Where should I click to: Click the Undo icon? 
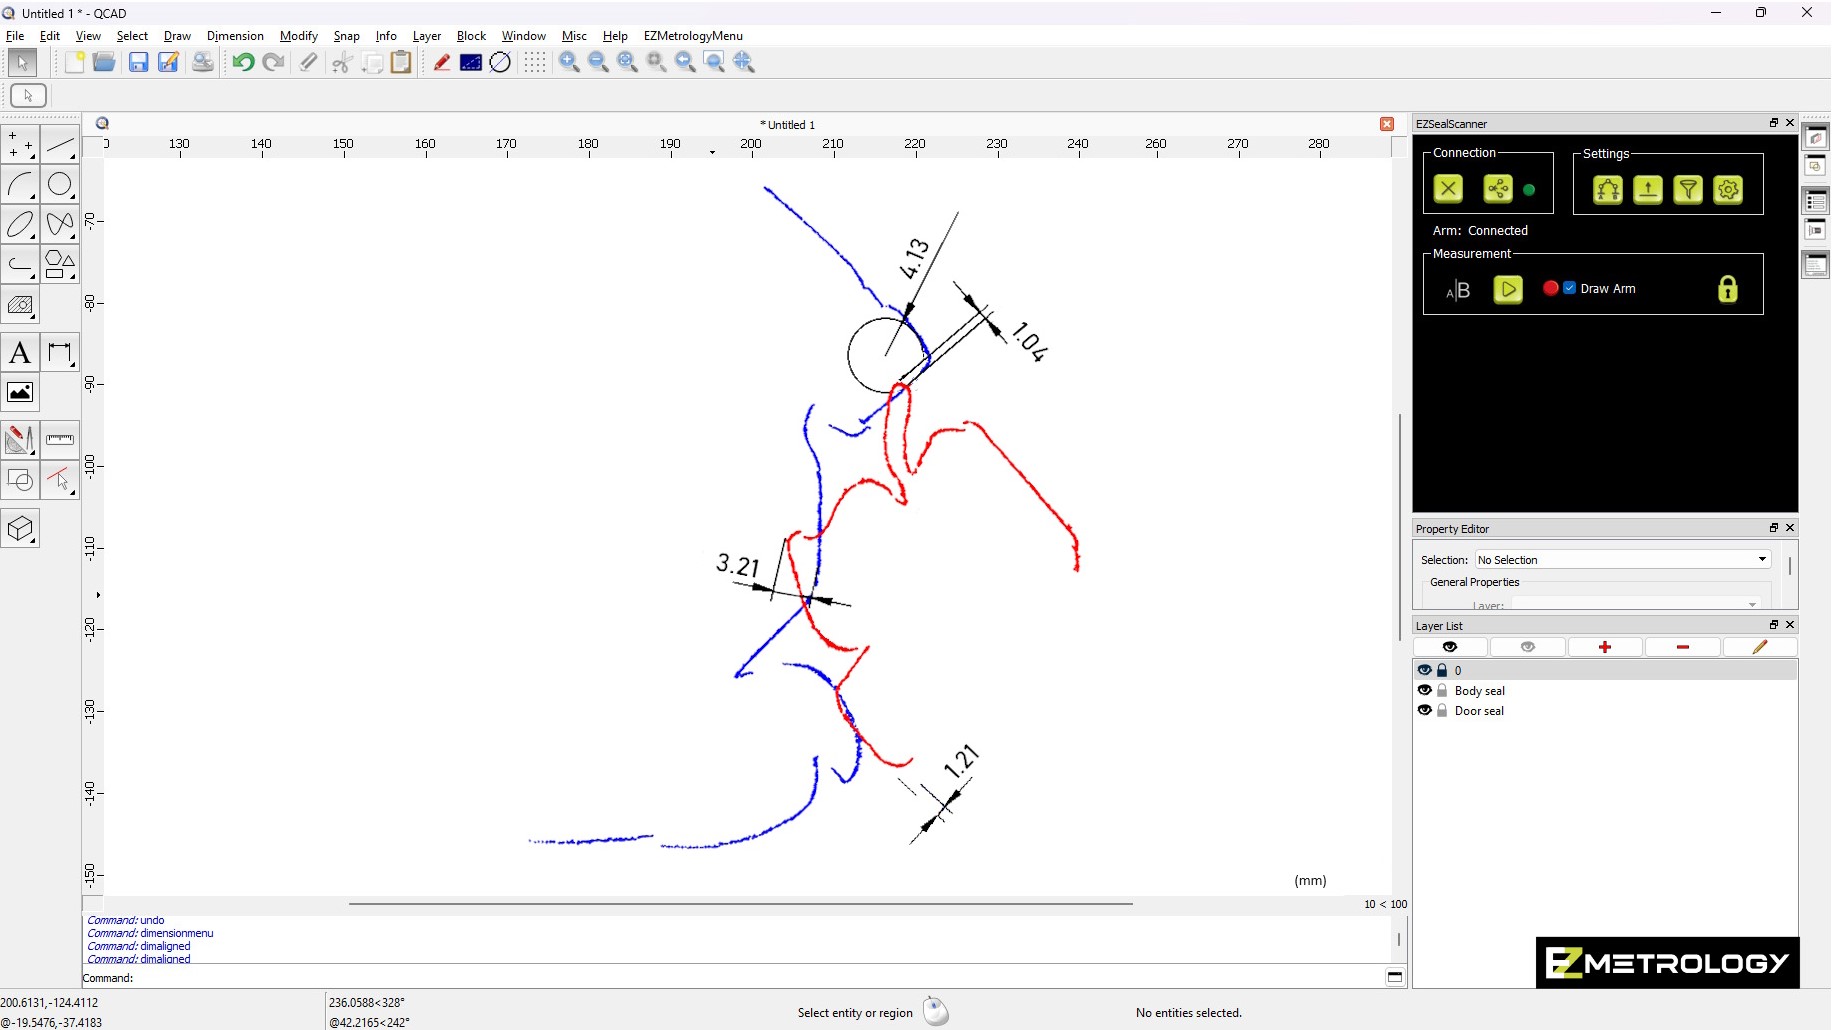243,63
